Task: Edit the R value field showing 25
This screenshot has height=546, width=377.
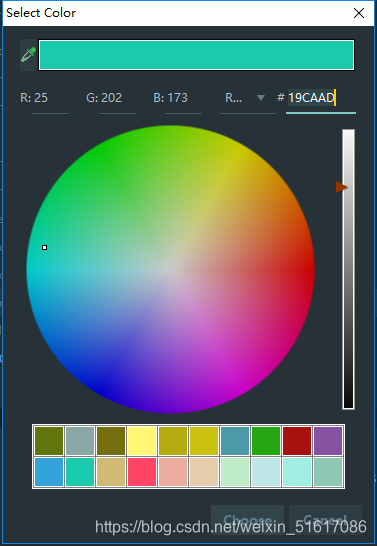Action: [x=50, y=98]
